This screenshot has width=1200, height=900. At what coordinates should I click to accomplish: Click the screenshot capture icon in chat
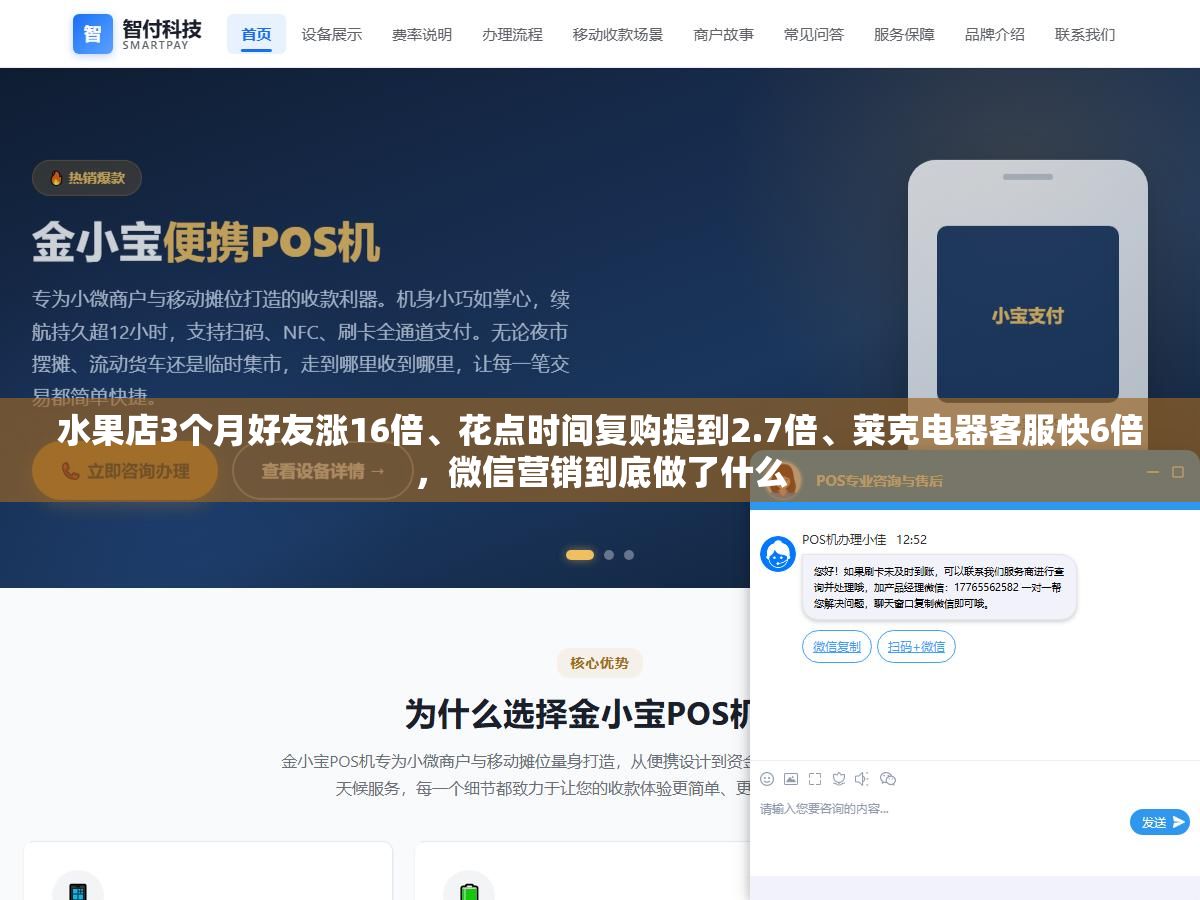[815, 779]
